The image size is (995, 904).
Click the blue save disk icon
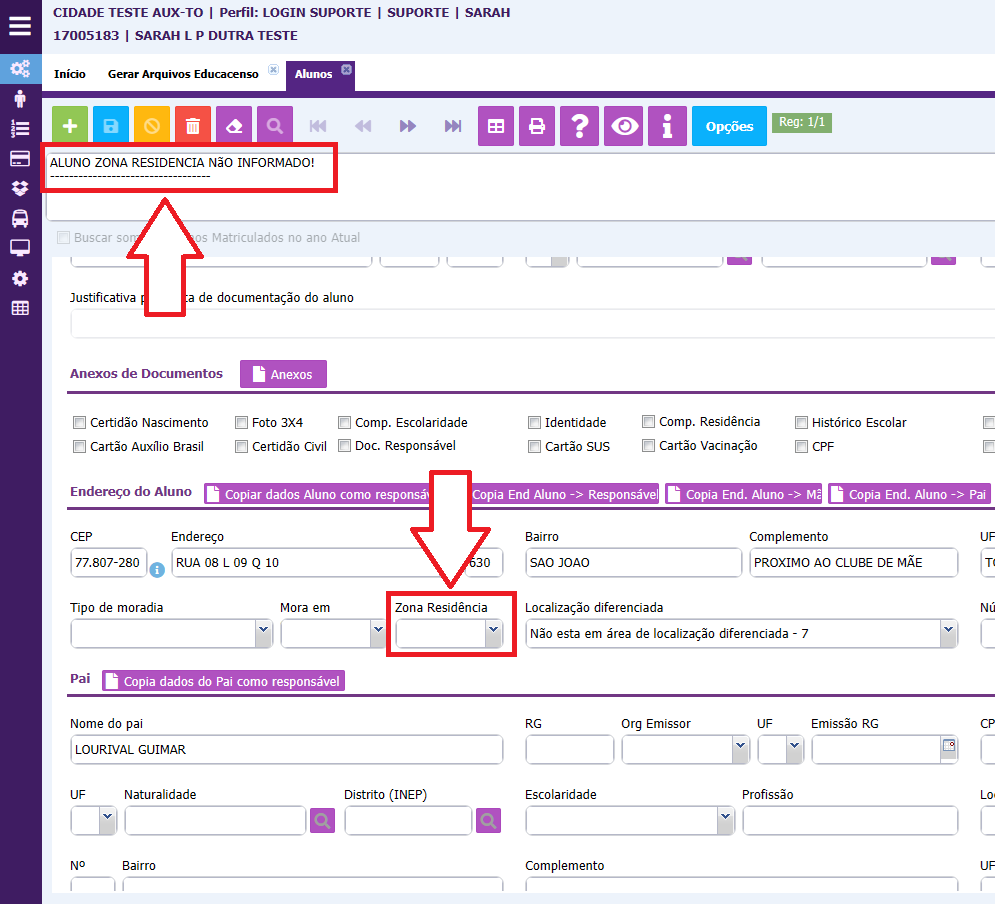(111, 126)
